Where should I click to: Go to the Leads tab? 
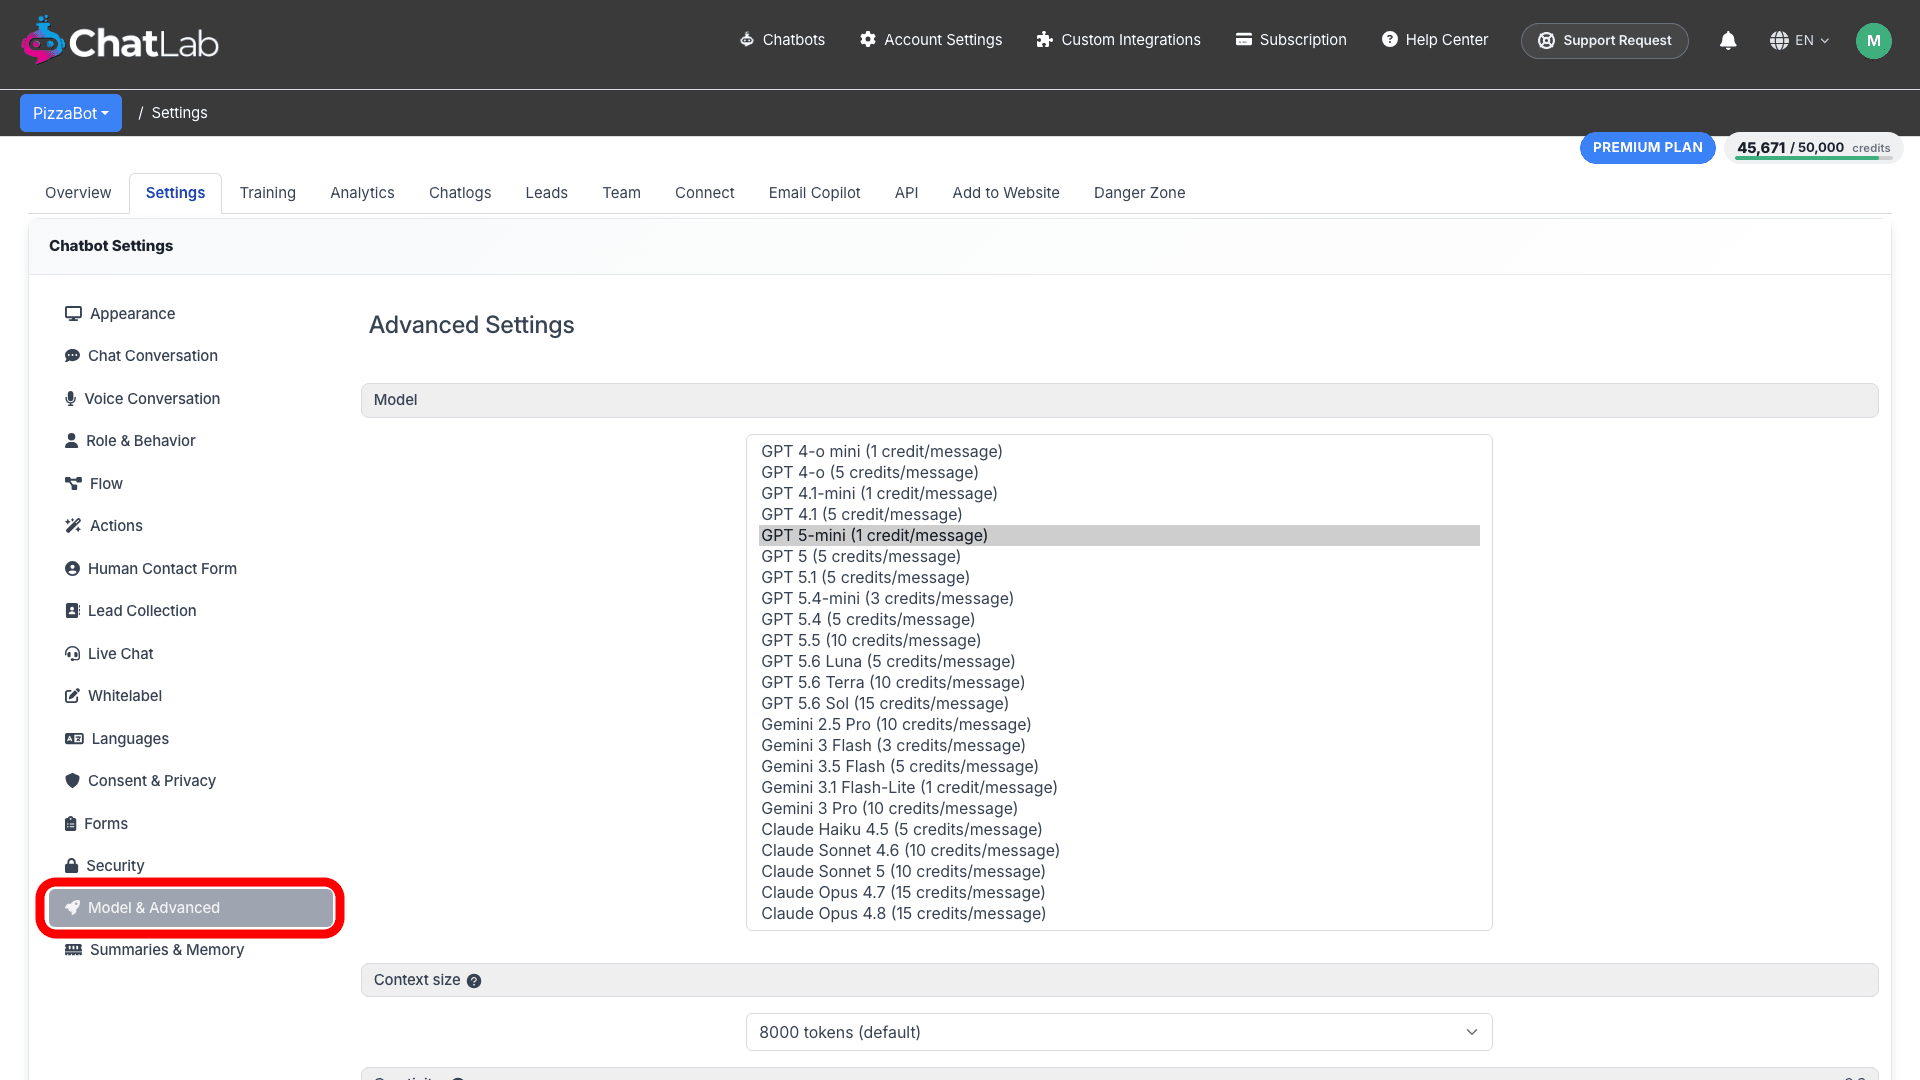(x=547, y=193)
